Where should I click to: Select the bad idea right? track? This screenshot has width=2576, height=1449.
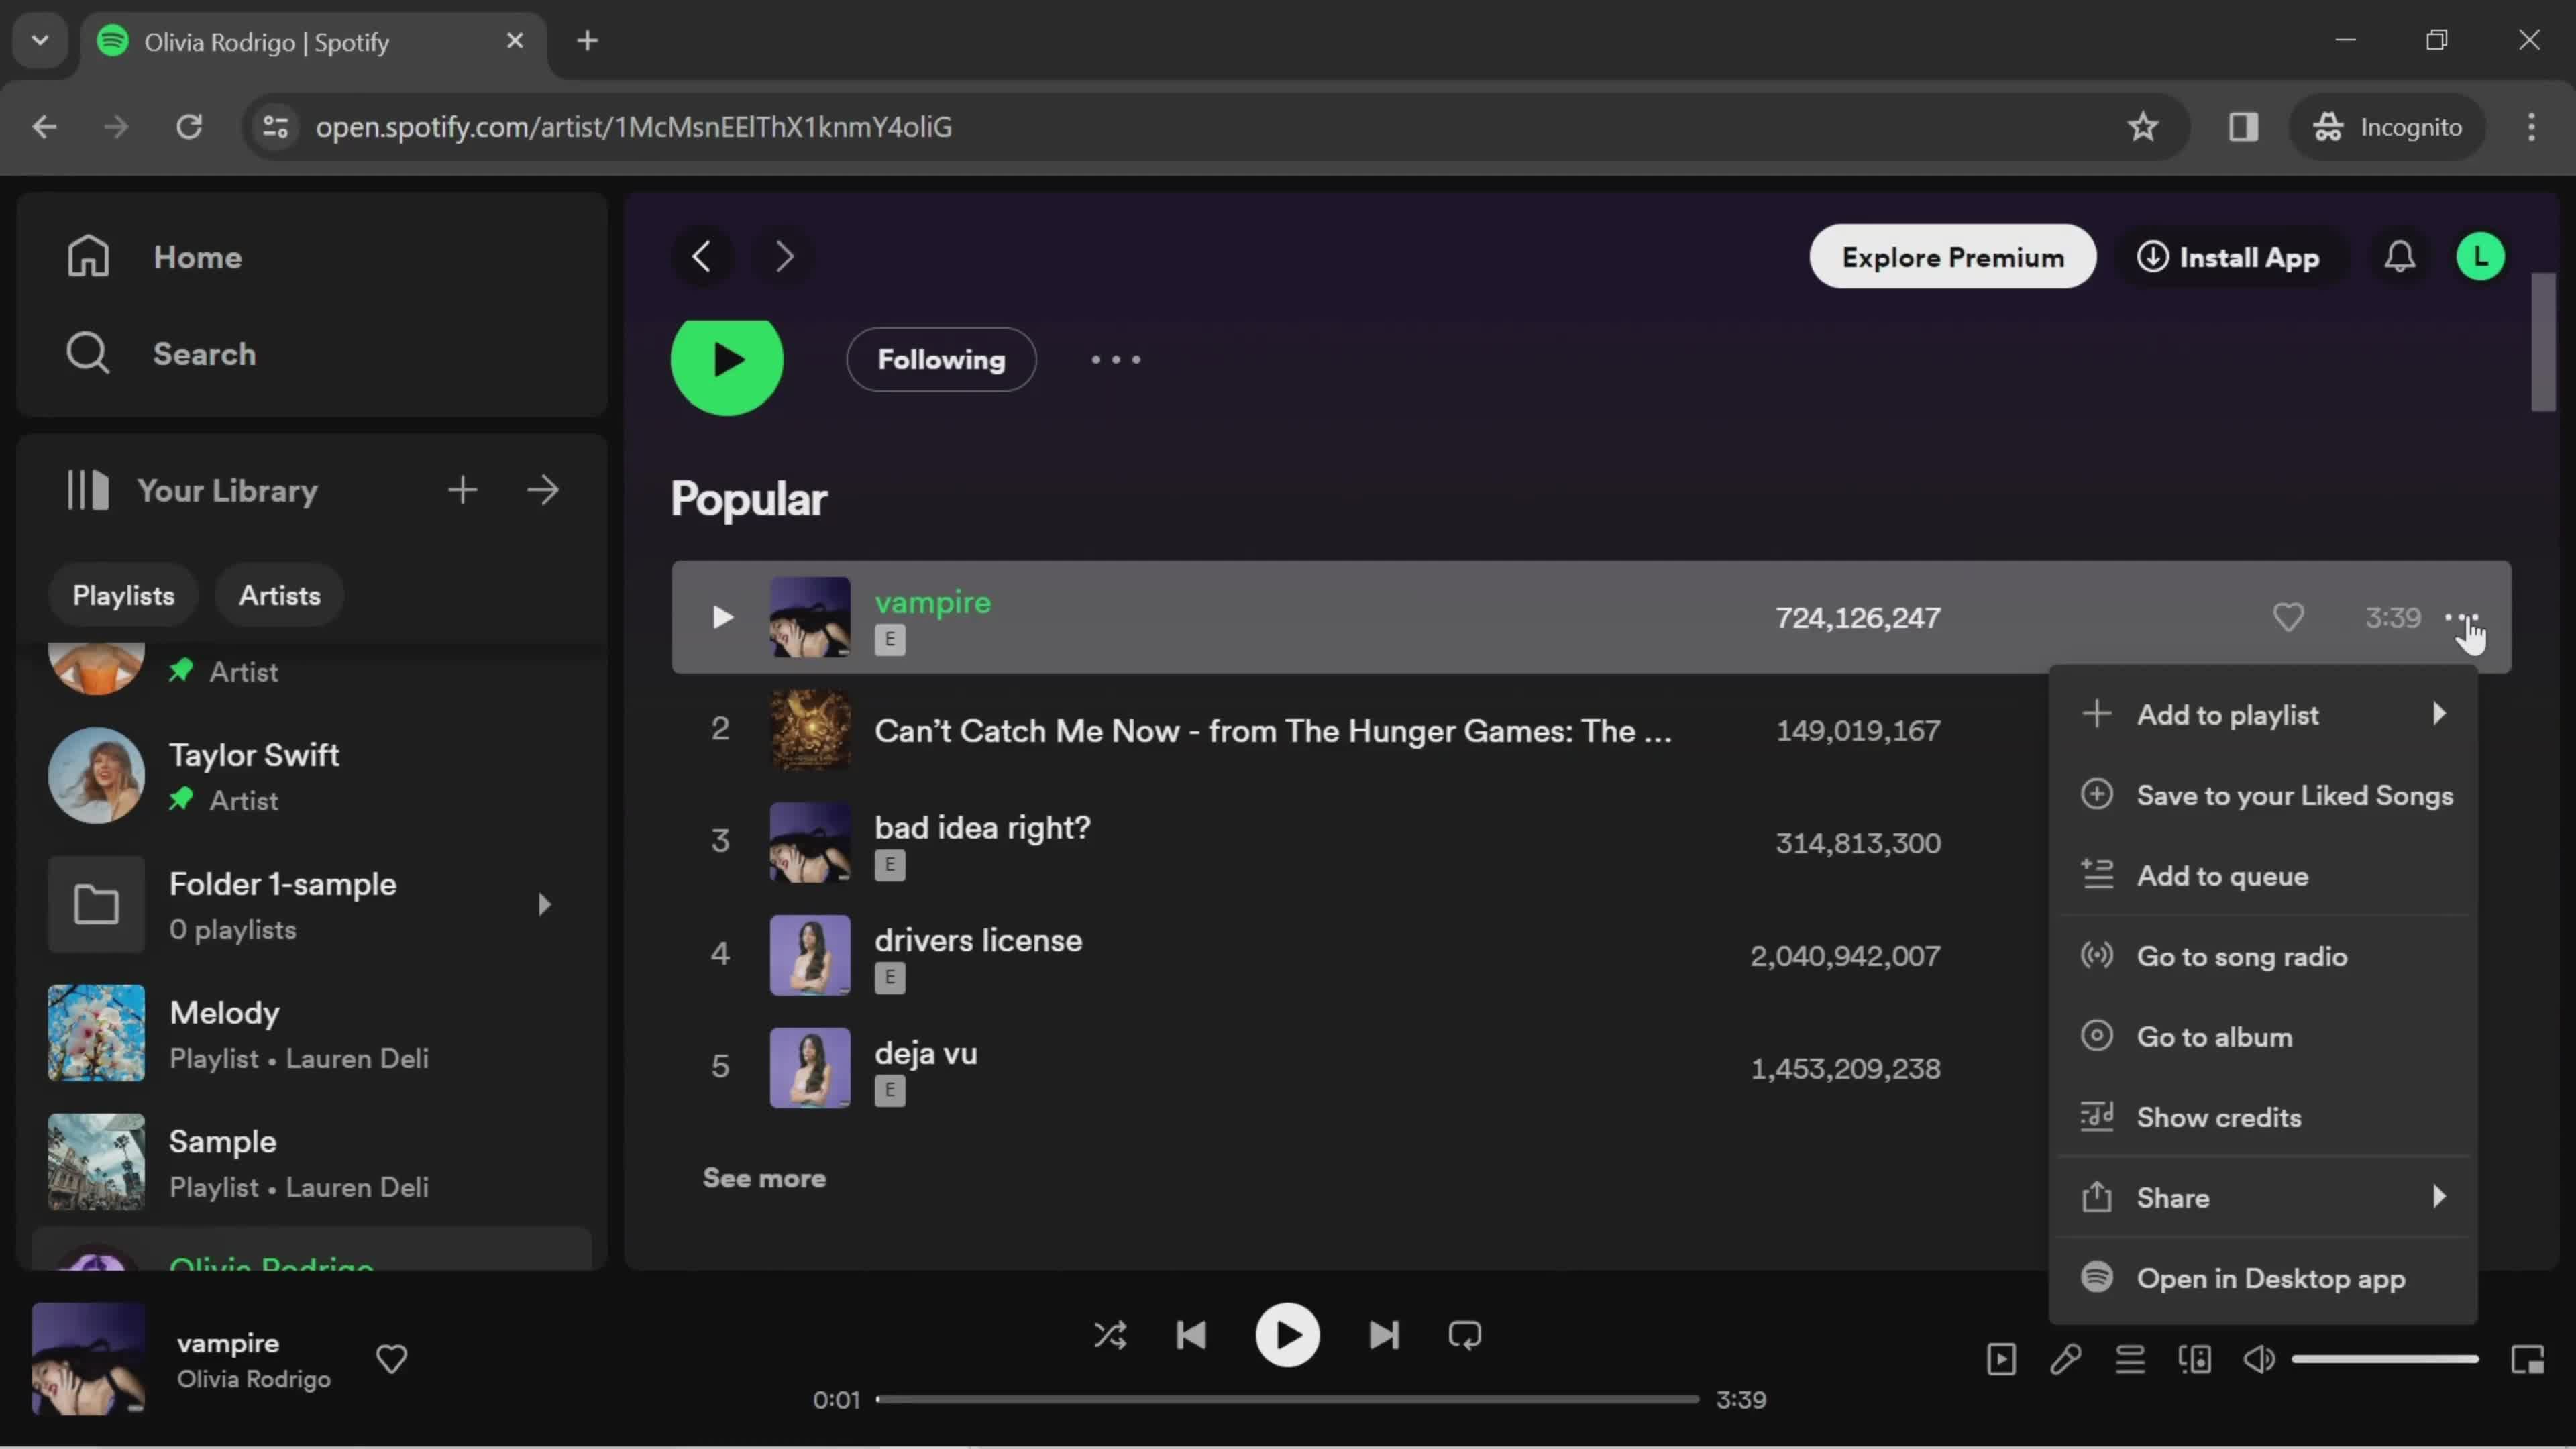[982, 828]
